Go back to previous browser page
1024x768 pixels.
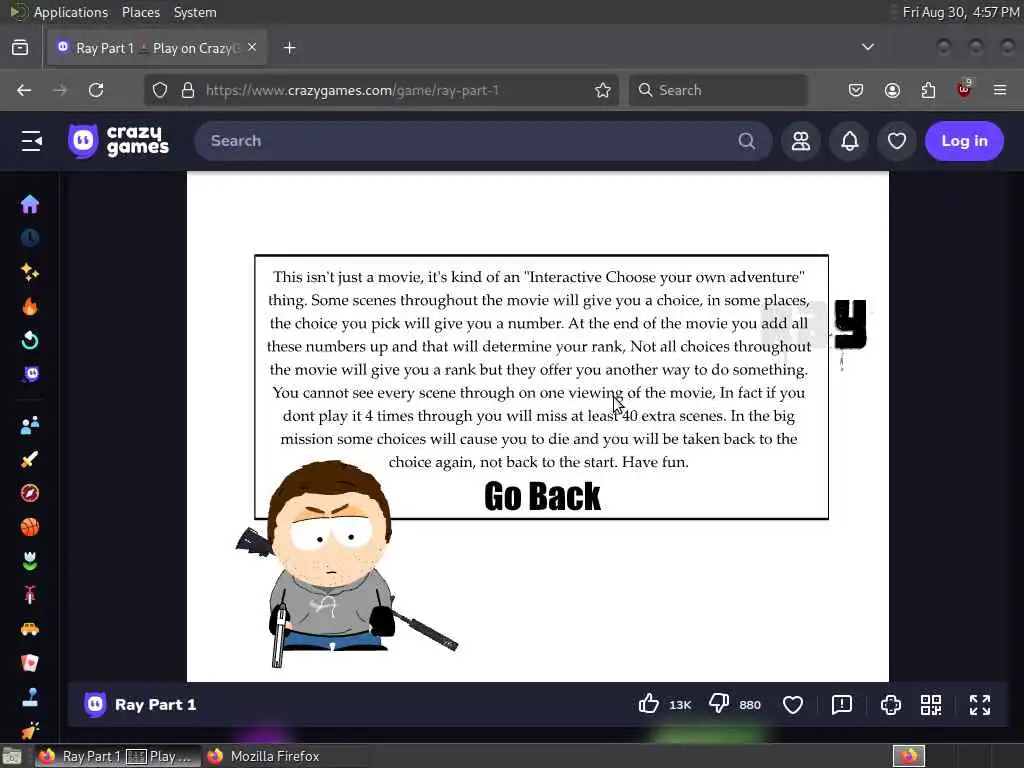pyautogui.click(x=24, y=90)
